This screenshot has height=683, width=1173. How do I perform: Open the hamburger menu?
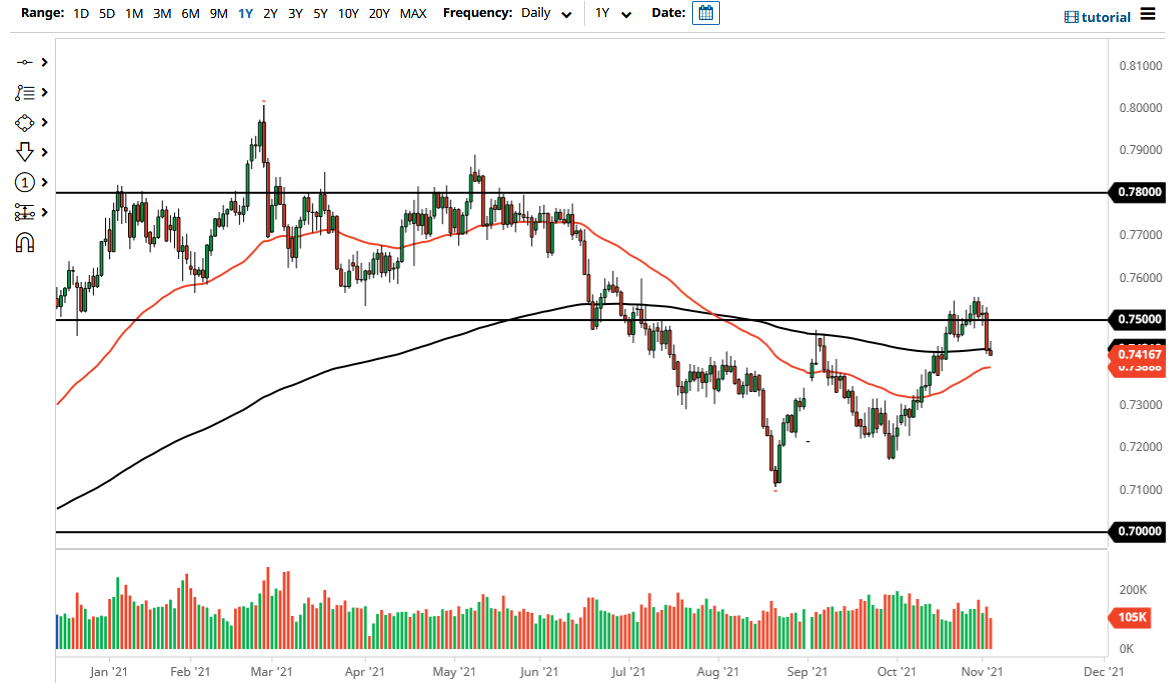(1150, 15)
